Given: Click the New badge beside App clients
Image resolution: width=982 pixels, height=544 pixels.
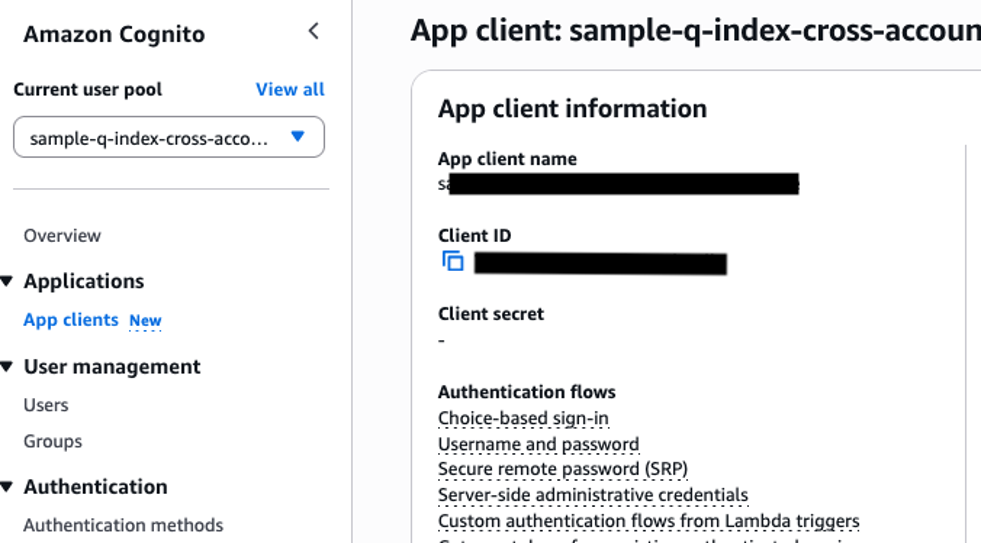Looking at the screenshot, I should point(145,321).
